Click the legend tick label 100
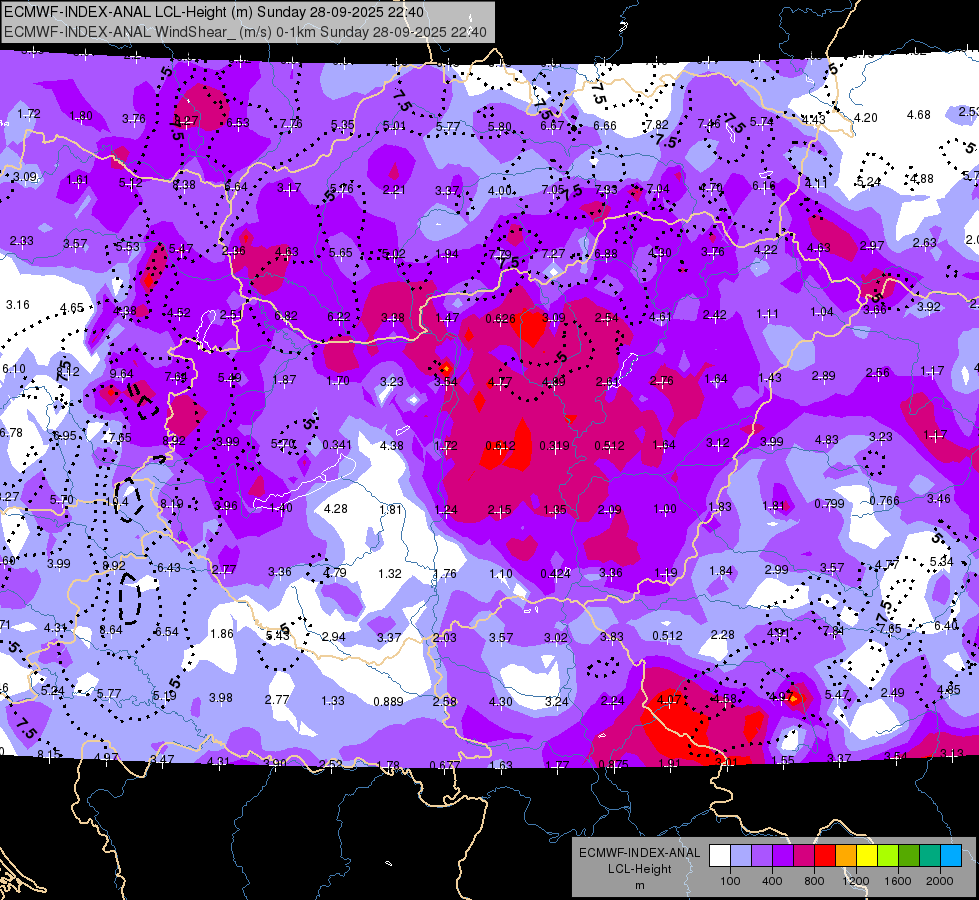 pyautogui.click(x=730, y=881)
